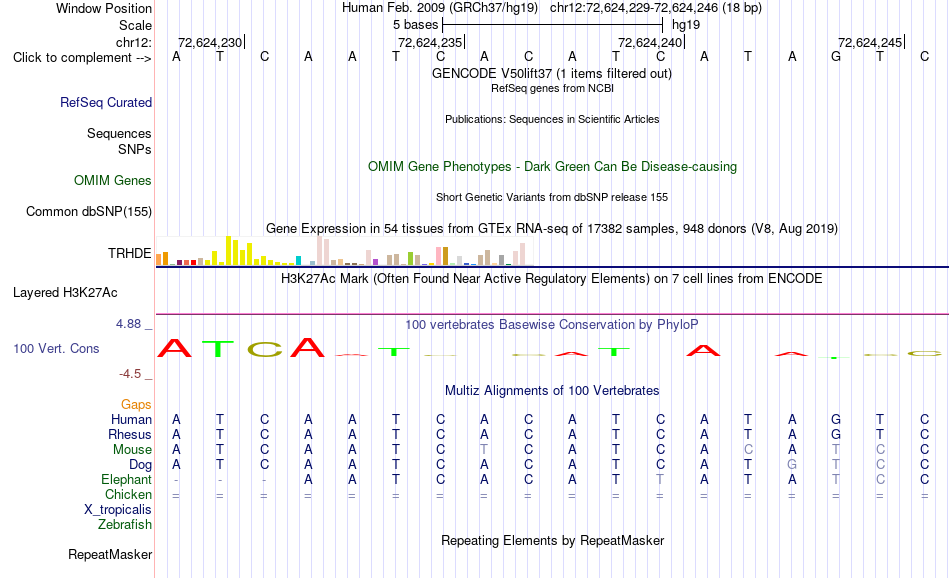This screenshot has width=950, height=578.
Task: Click the 'chr12:72,624,229-72,624,246 (18 bp)' range text
Action: [x=656, y=8]
